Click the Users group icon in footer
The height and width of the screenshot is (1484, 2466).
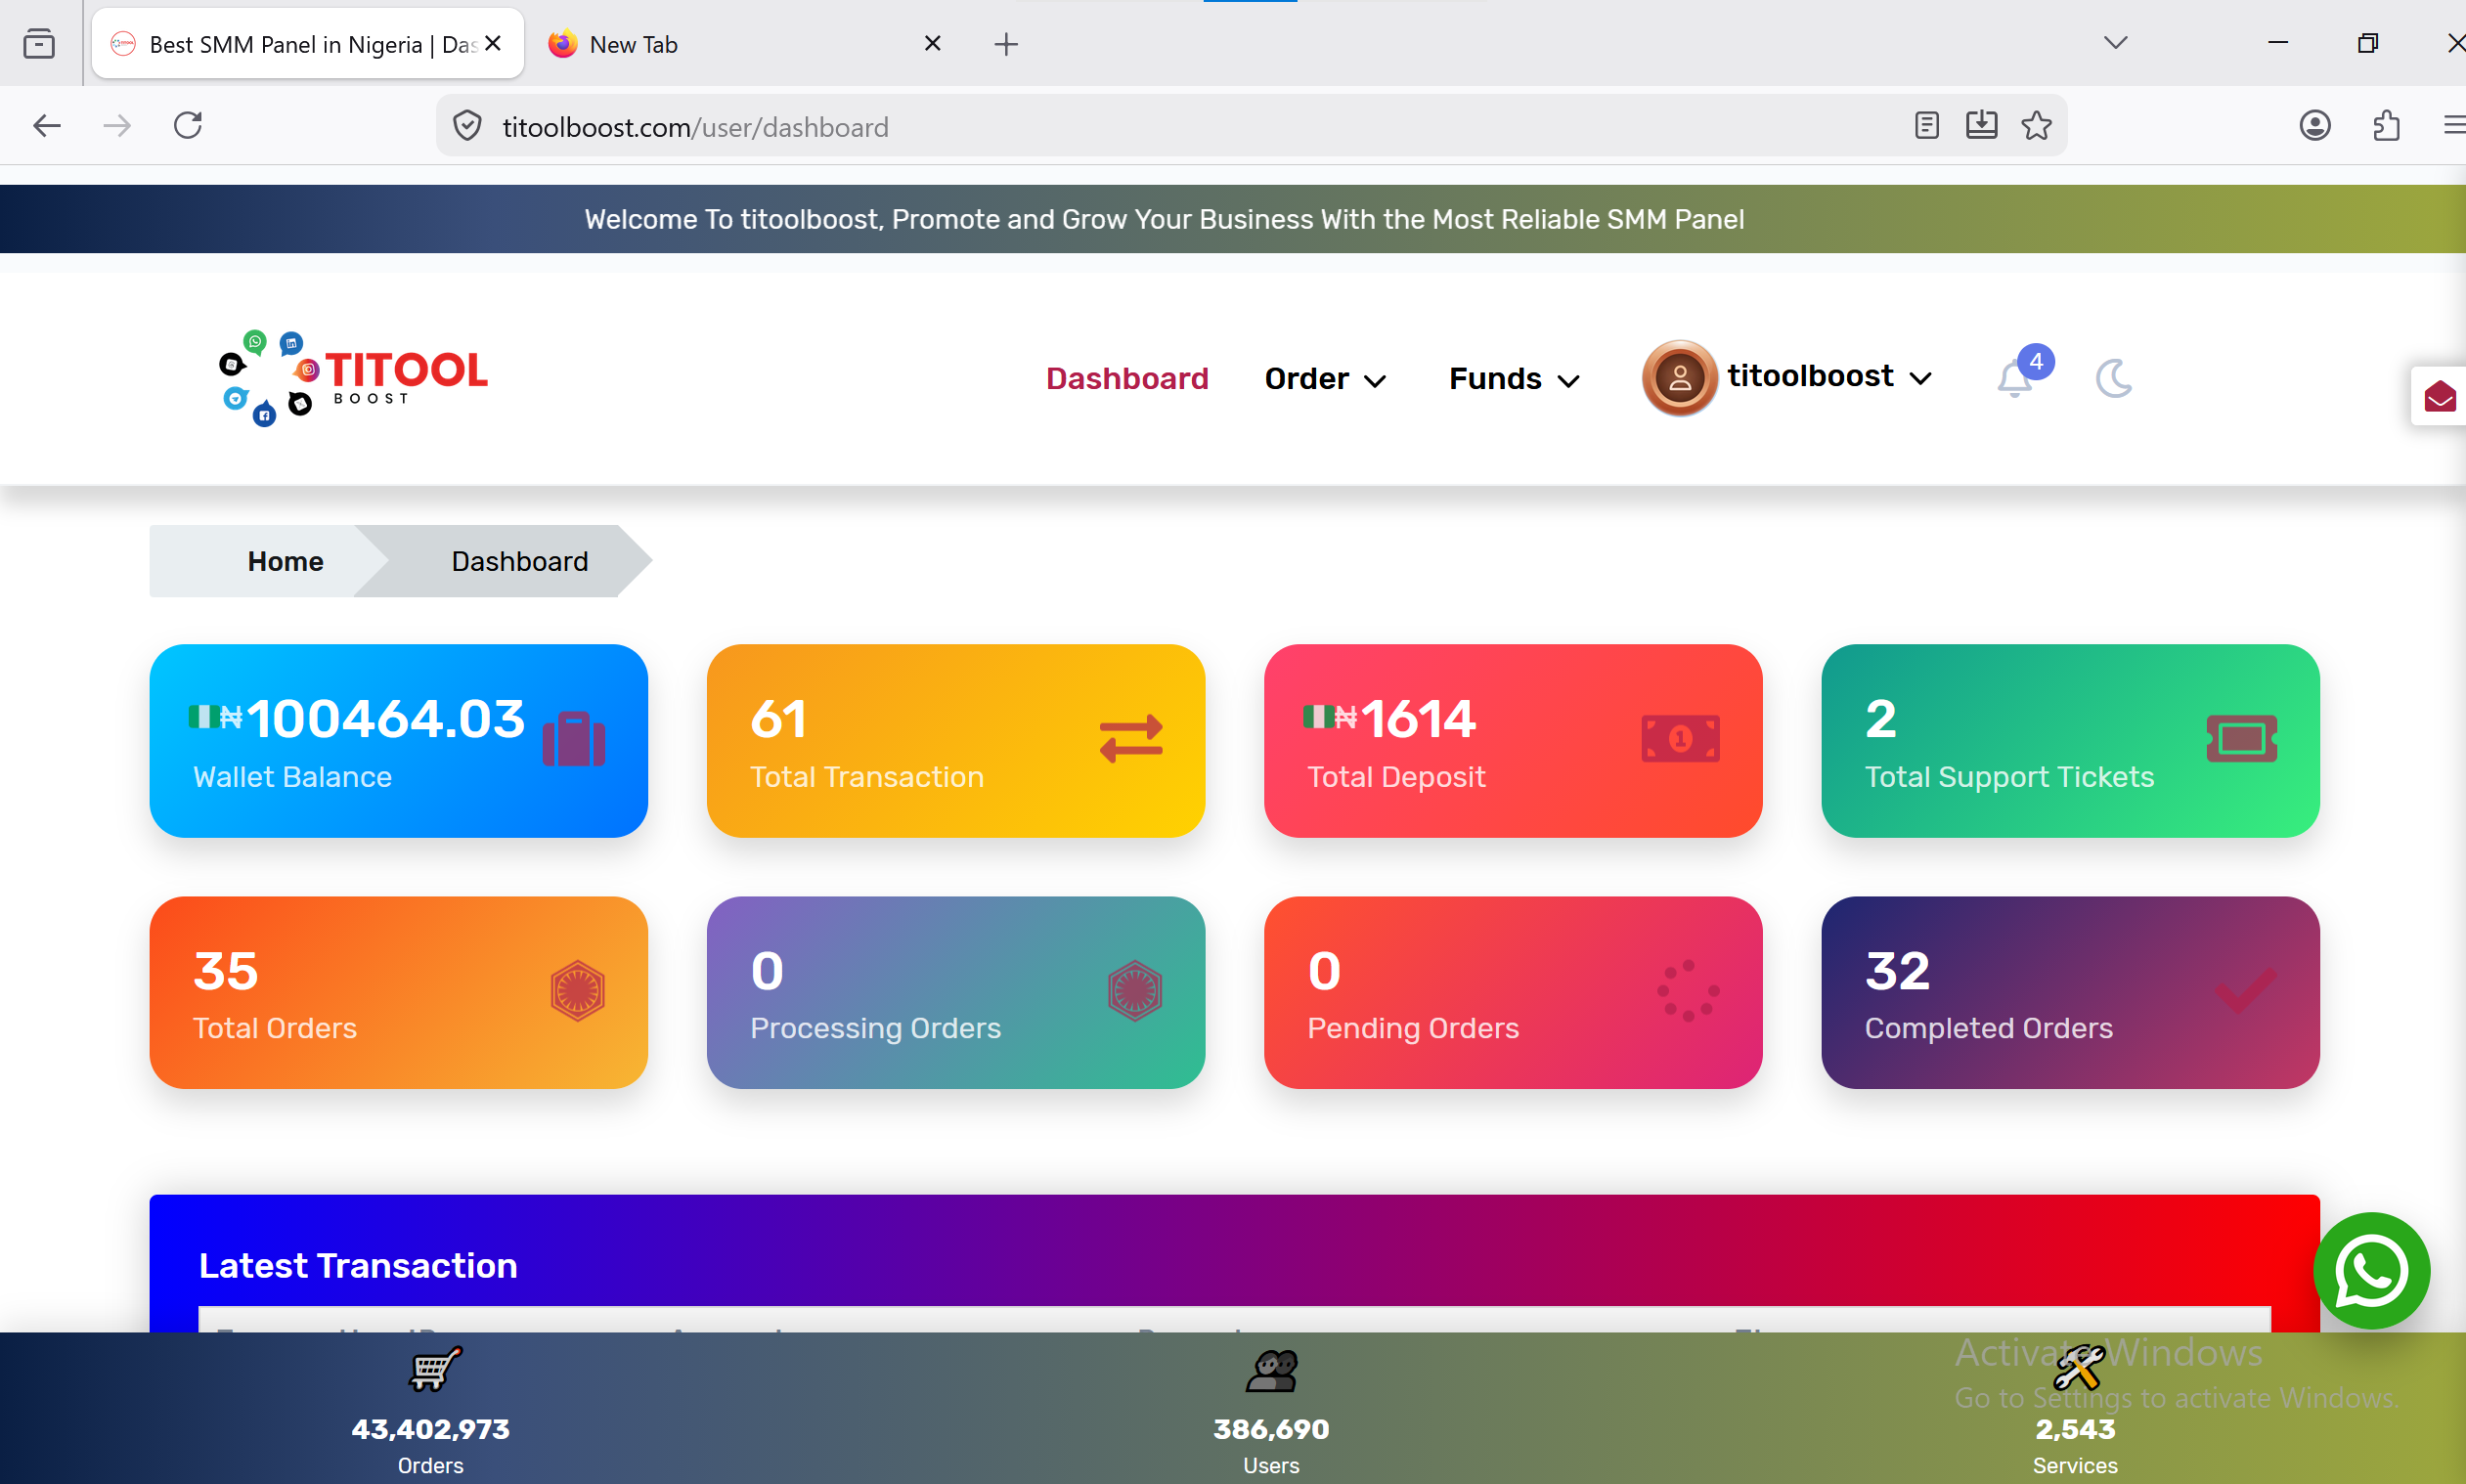coord(1271,1371)
